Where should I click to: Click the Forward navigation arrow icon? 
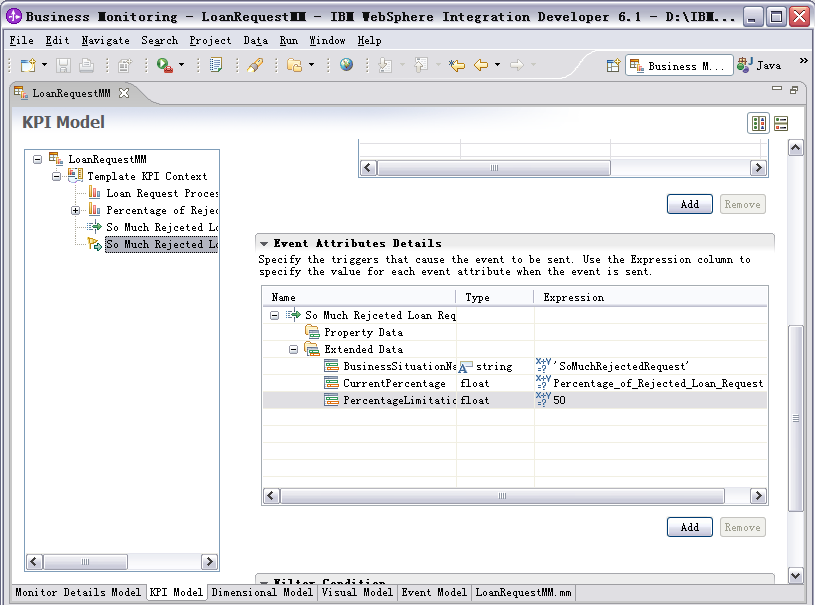tap(517, 65)
